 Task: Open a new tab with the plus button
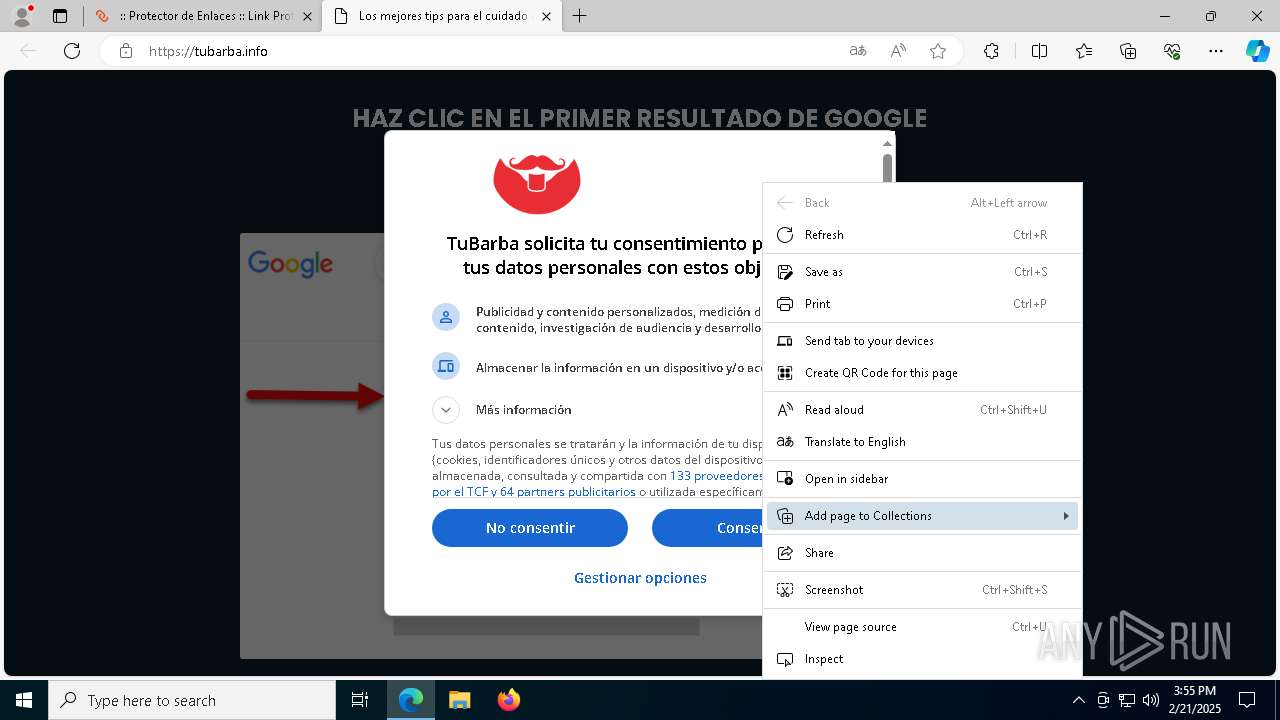(580, 16)
